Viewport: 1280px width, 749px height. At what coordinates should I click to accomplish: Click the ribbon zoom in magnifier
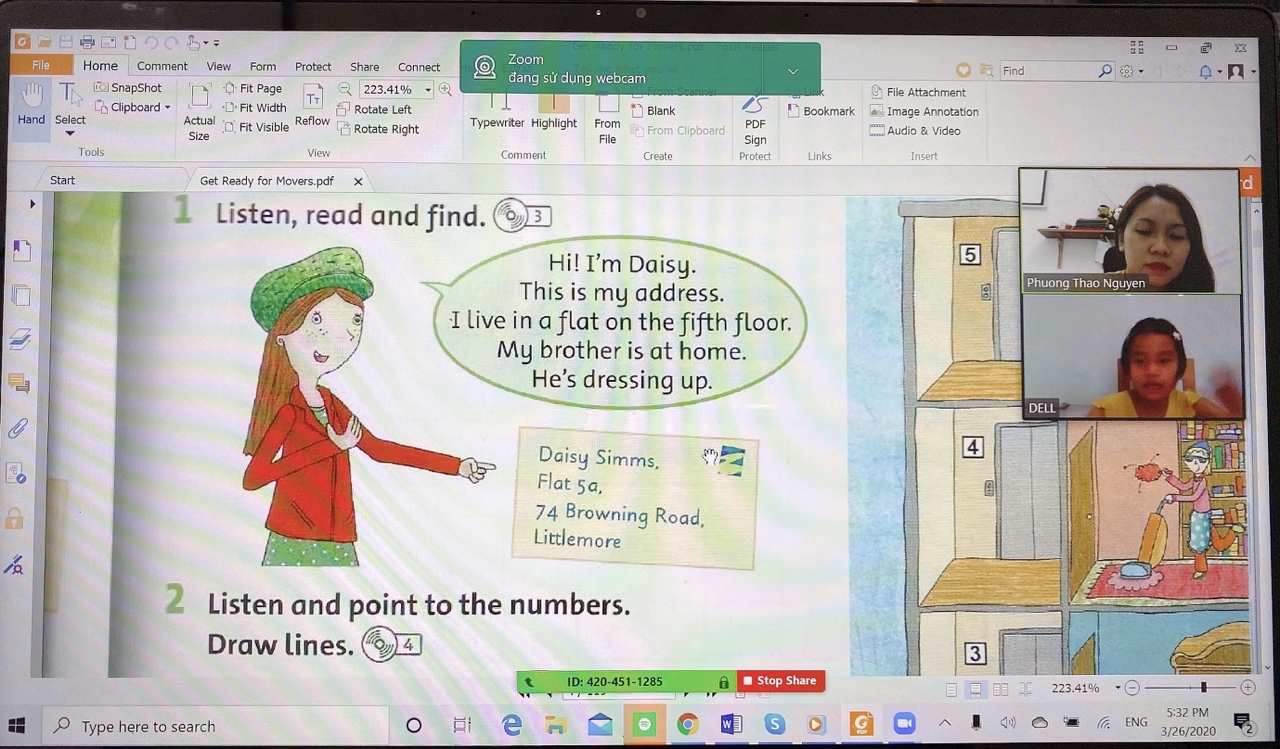coord(445,89)
